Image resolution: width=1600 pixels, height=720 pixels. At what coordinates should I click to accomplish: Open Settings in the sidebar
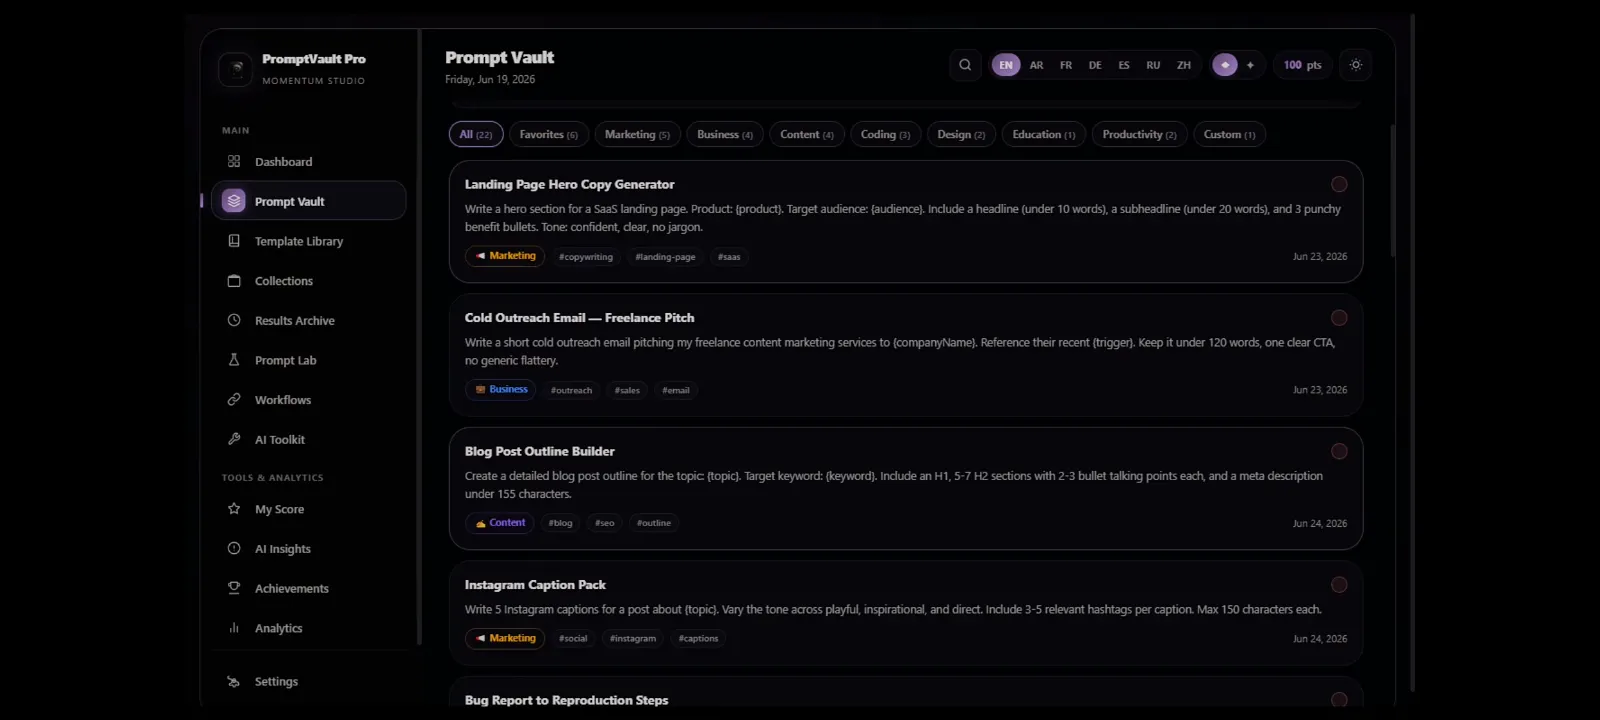(309, 682)
